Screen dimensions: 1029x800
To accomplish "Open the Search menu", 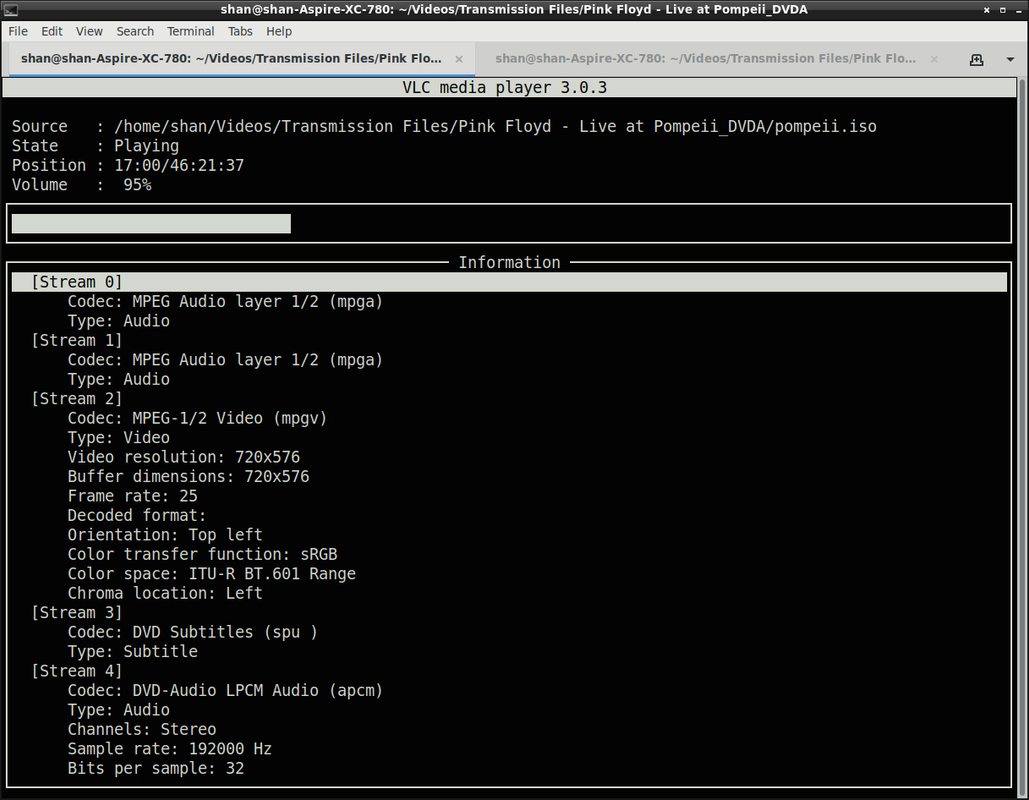I will point(135,32).
